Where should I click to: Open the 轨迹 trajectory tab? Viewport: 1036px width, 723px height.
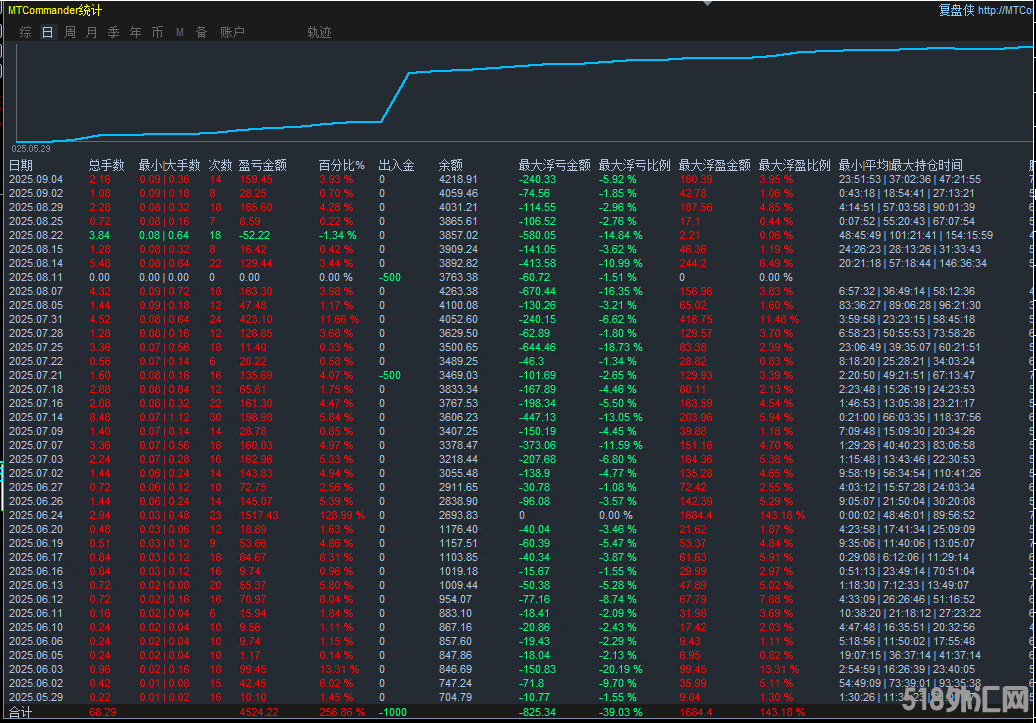(318, 31)
